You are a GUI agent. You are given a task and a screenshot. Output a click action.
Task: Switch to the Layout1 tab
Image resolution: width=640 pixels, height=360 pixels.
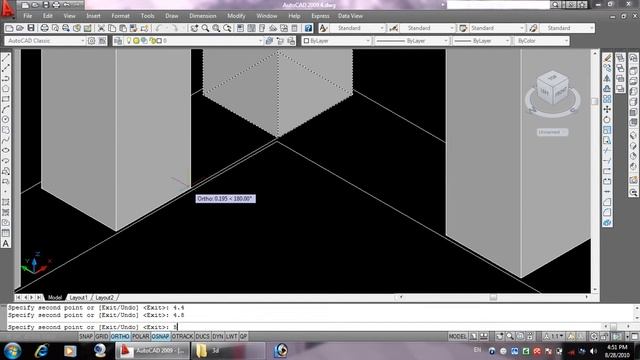point(78,298)
